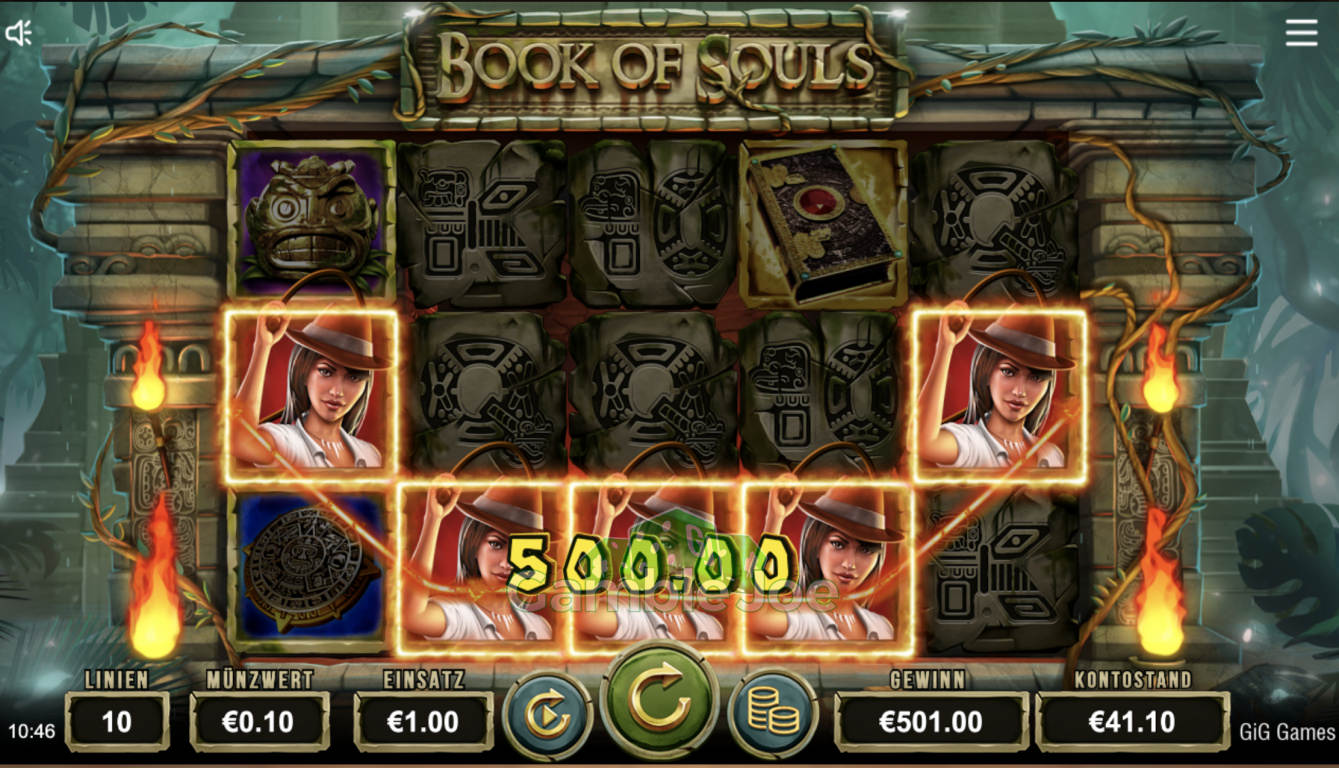
Task: Click the GiG Games provider label
Action: [x=1286, y=732]
